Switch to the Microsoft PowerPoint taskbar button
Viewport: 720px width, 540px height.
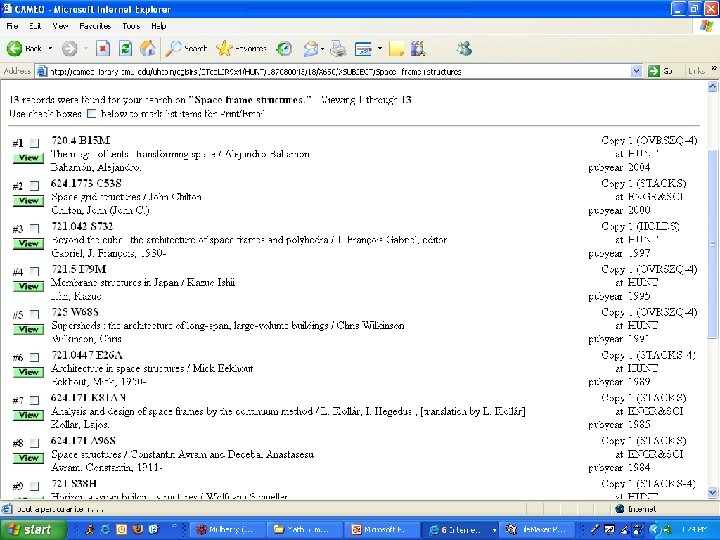pos(382,529)
